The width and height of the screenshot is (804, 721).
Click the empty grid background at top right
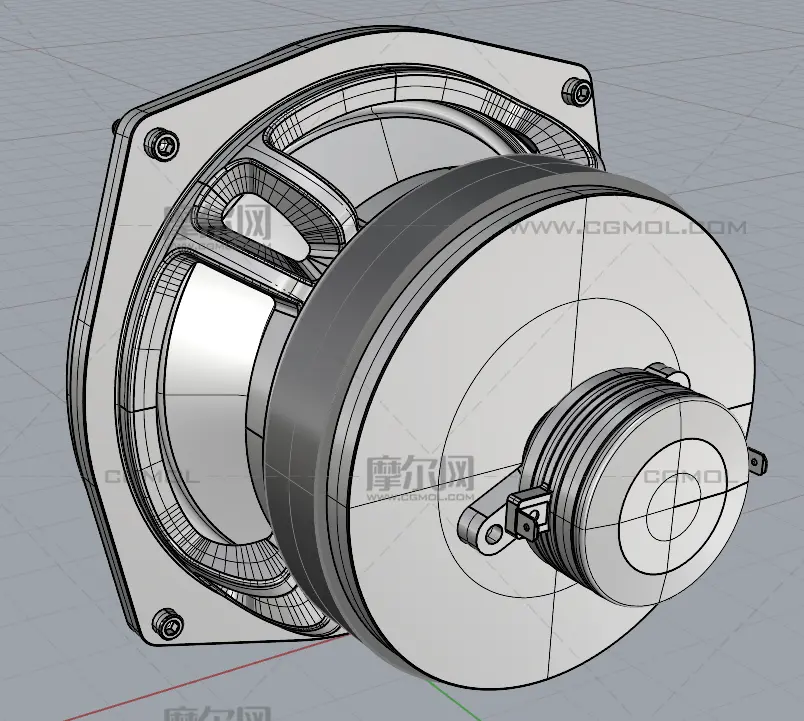(720, 60)
